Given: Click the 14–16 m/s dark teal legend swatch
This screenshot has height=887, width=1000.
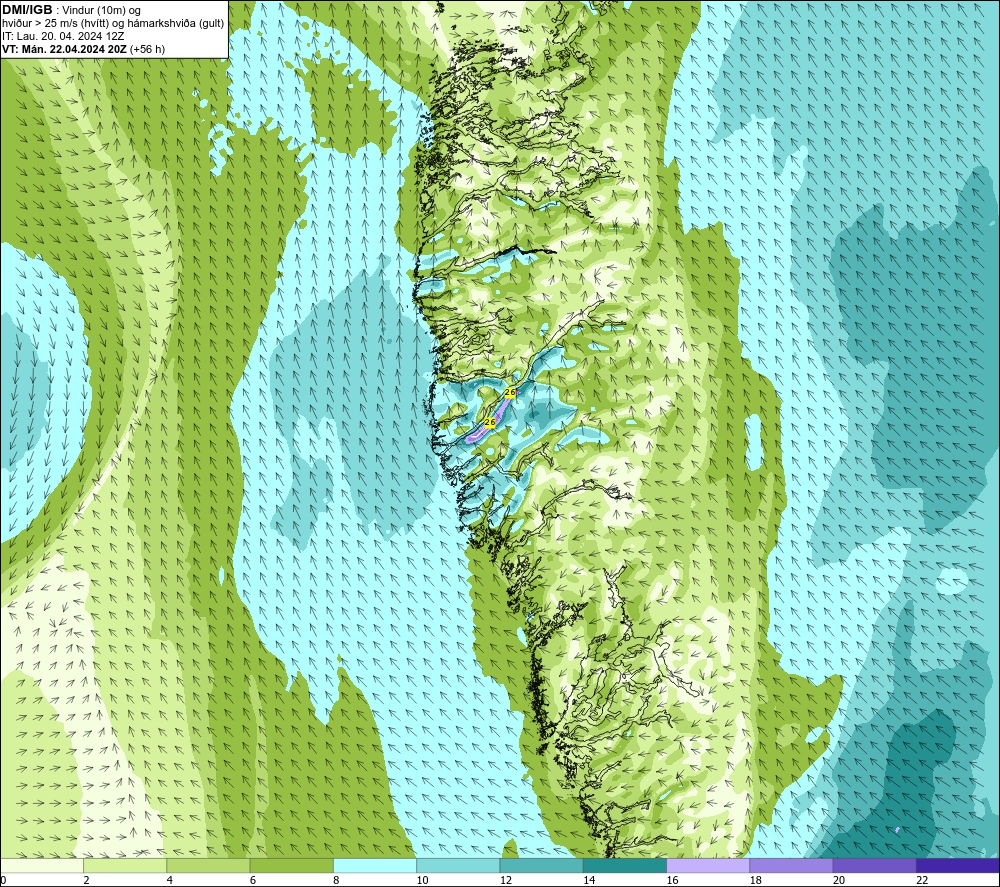Looking at the screenshot, I should 625,865.
